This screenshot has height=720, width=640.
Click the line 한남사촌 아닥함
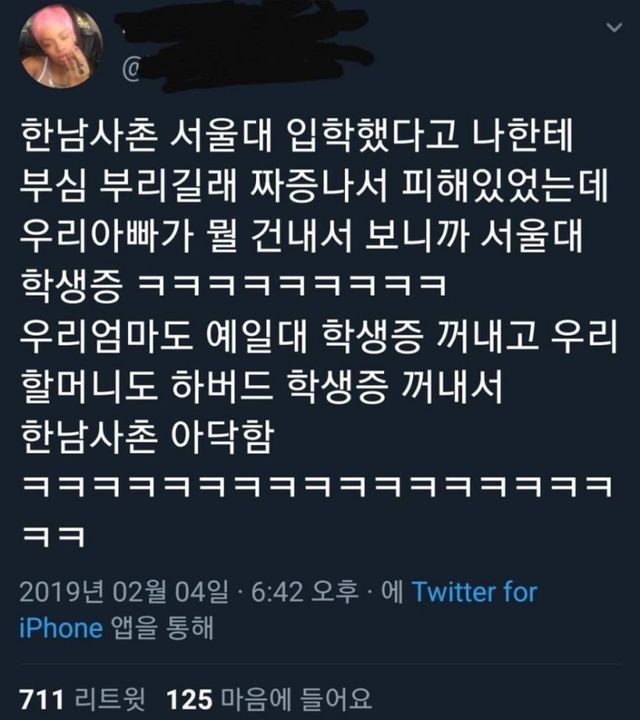click(148, 436)
